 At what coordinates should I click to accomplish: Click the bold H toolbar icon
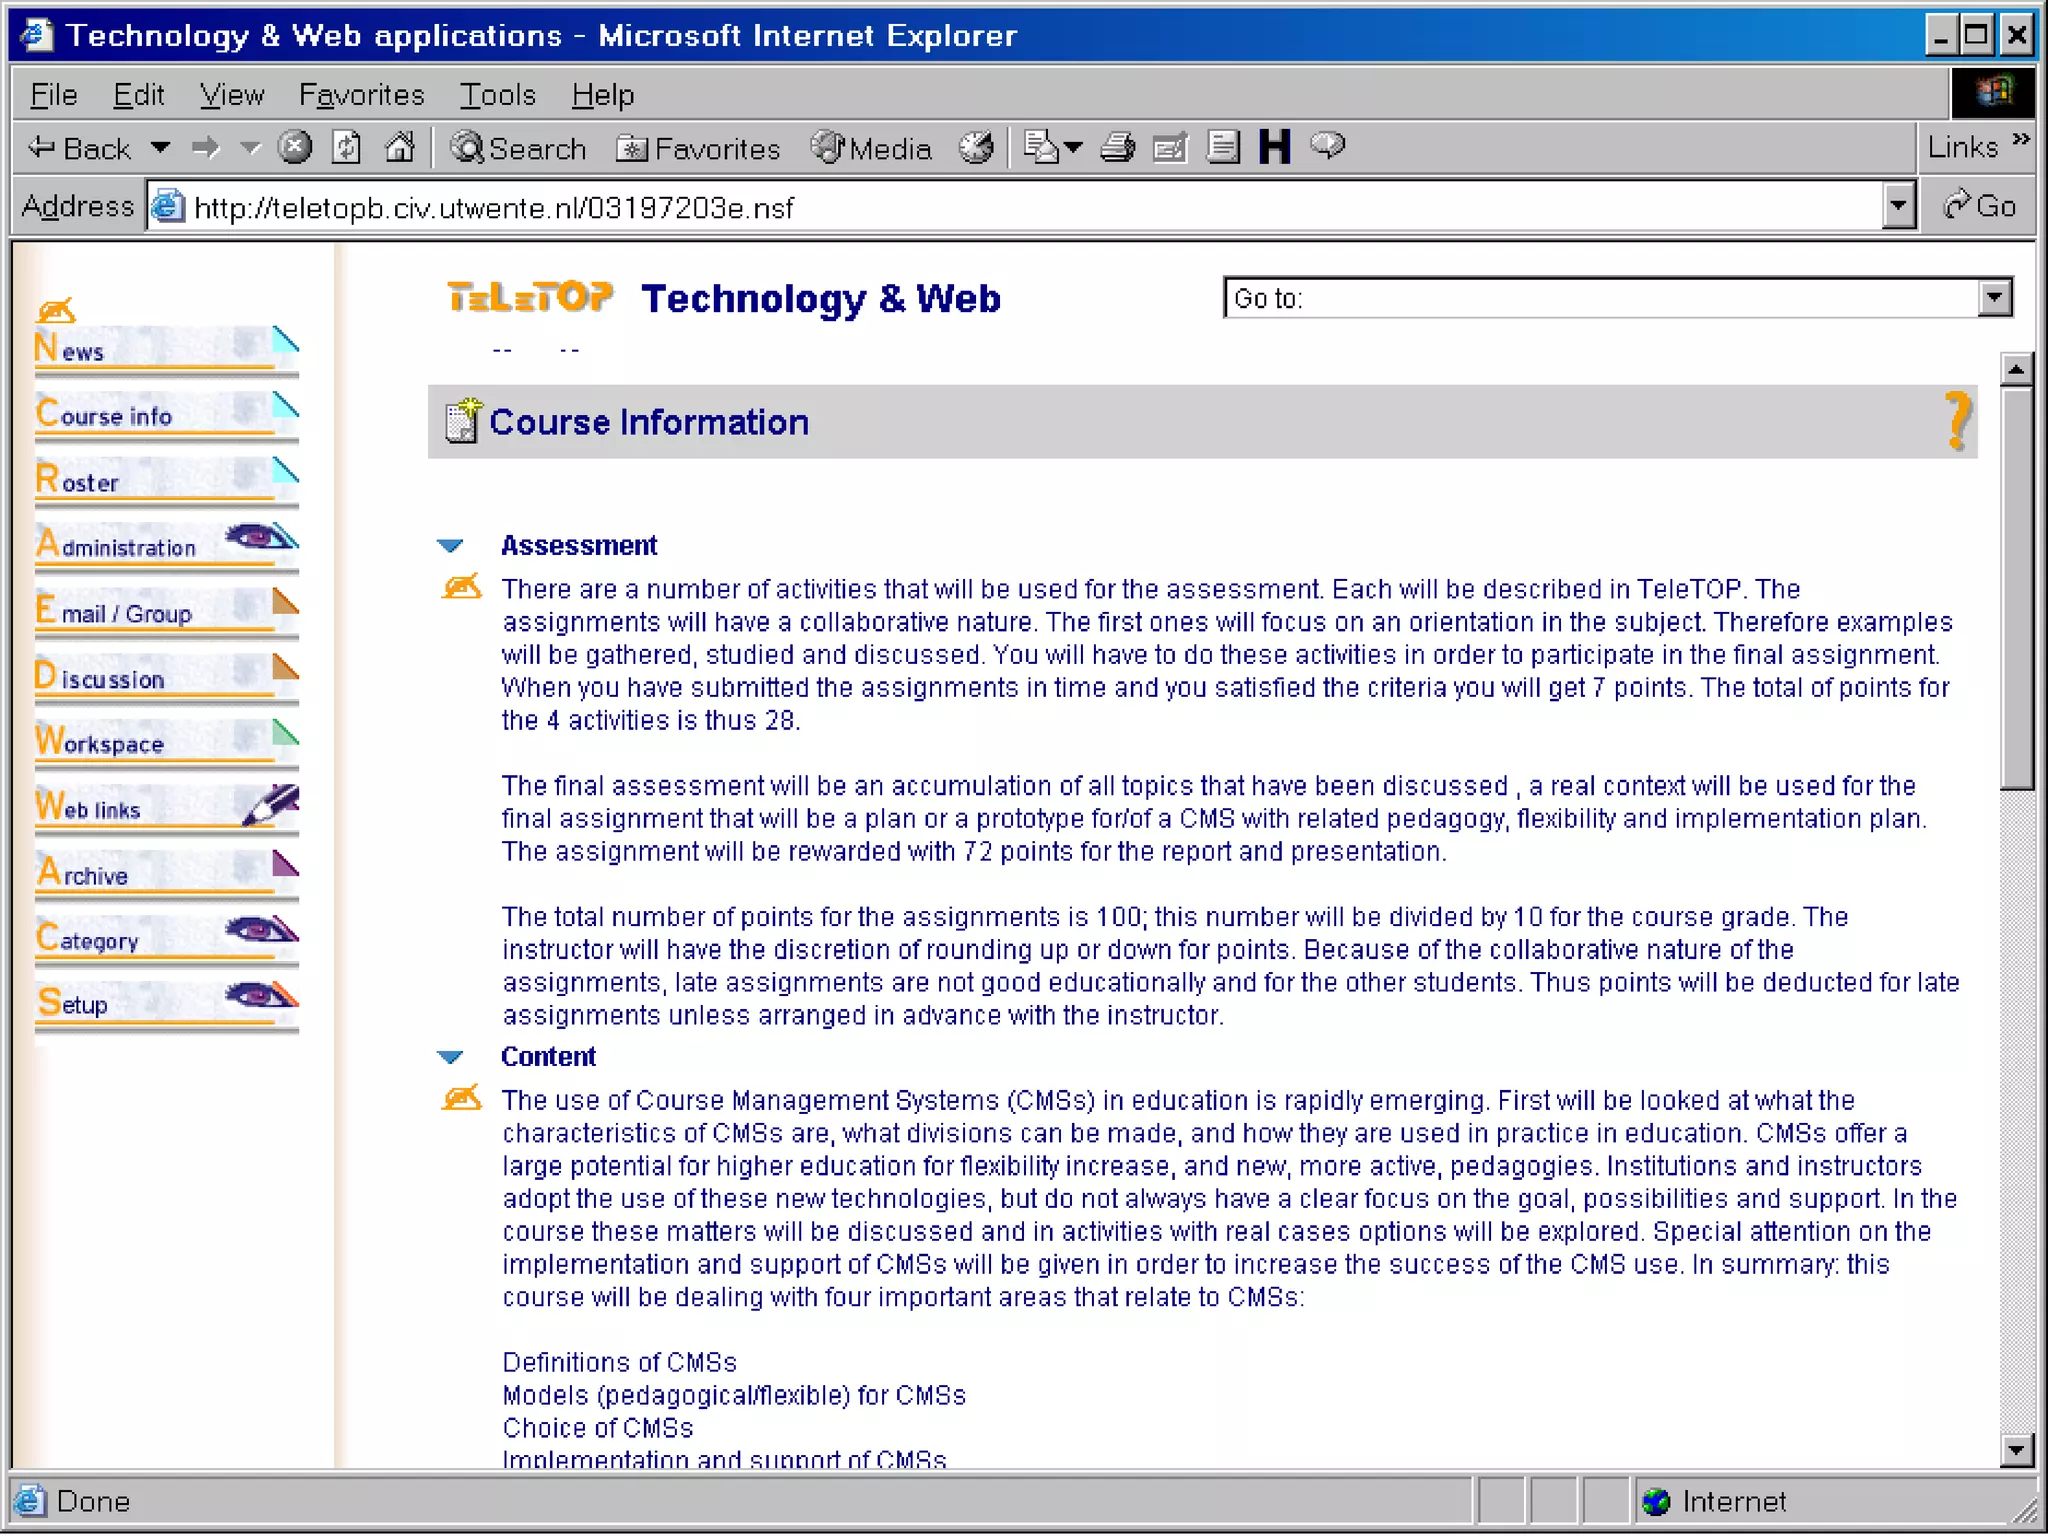[1274, 147]
